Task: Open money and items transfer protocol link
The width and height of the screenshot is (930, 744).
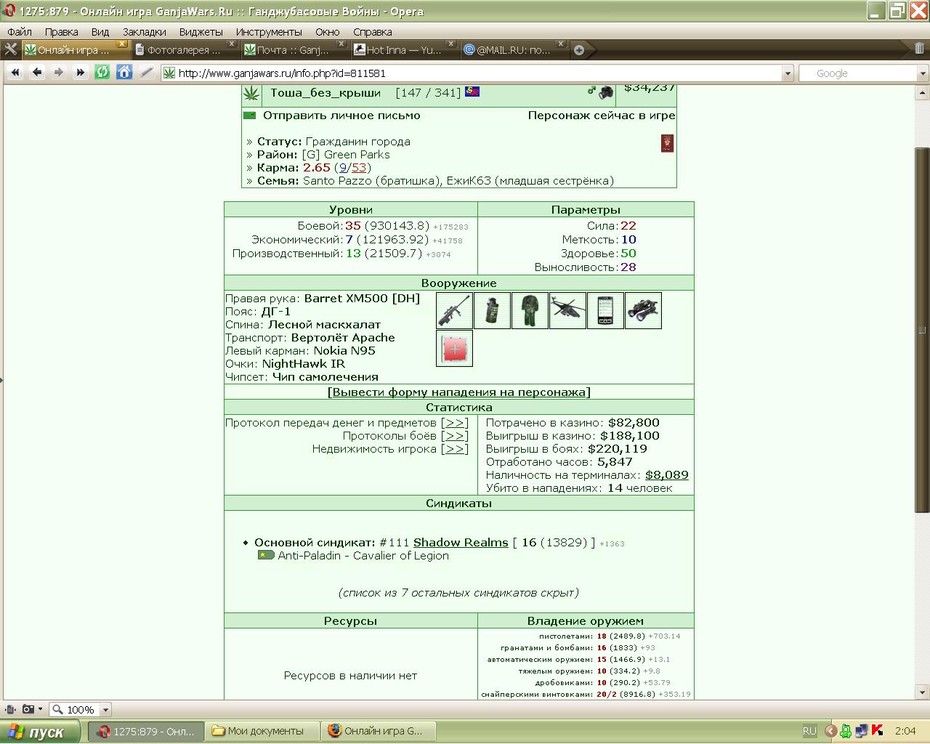Action: pyautogui.click(x=455, y=422)
